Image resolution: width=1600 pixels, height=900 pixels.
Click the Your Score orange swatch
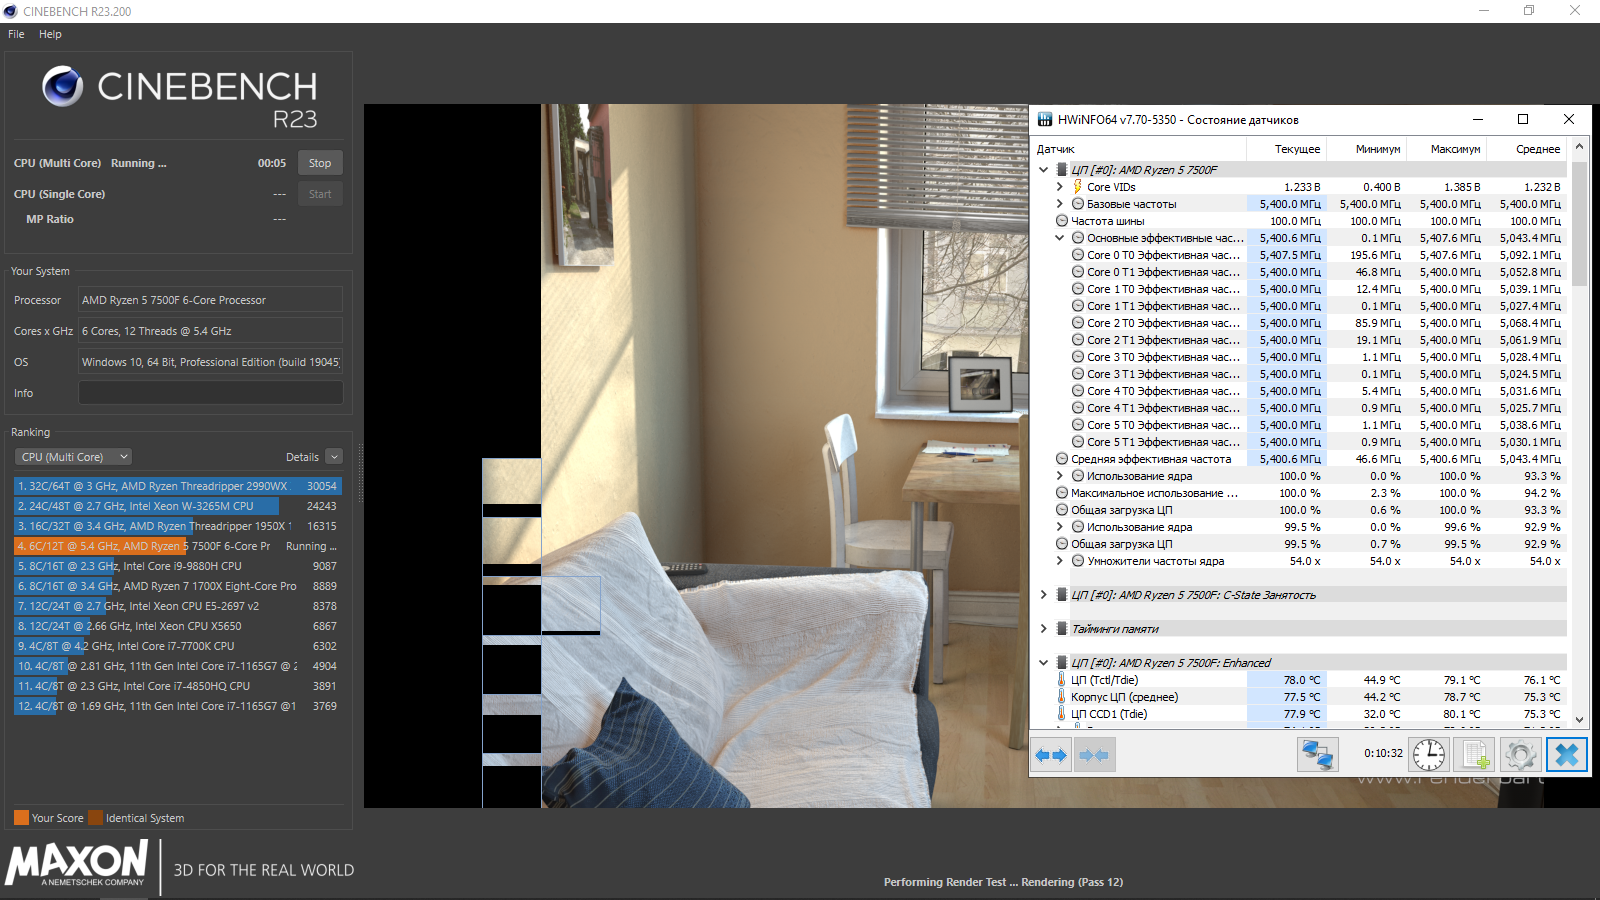(21, 818)
